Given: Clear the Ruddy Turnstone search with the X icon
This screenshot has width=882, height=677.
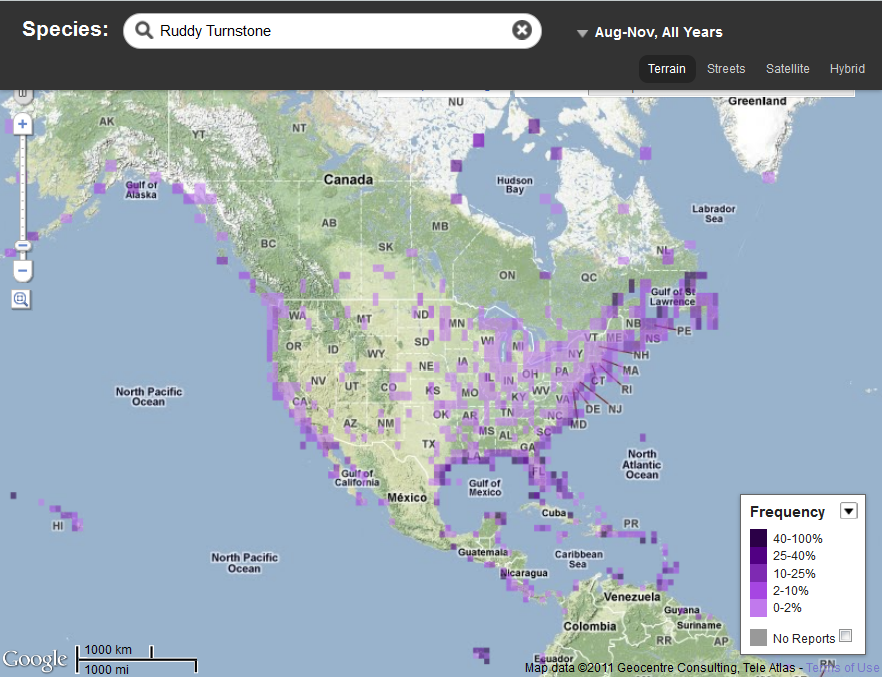Looking at the screenshot, I should (522, 29).
